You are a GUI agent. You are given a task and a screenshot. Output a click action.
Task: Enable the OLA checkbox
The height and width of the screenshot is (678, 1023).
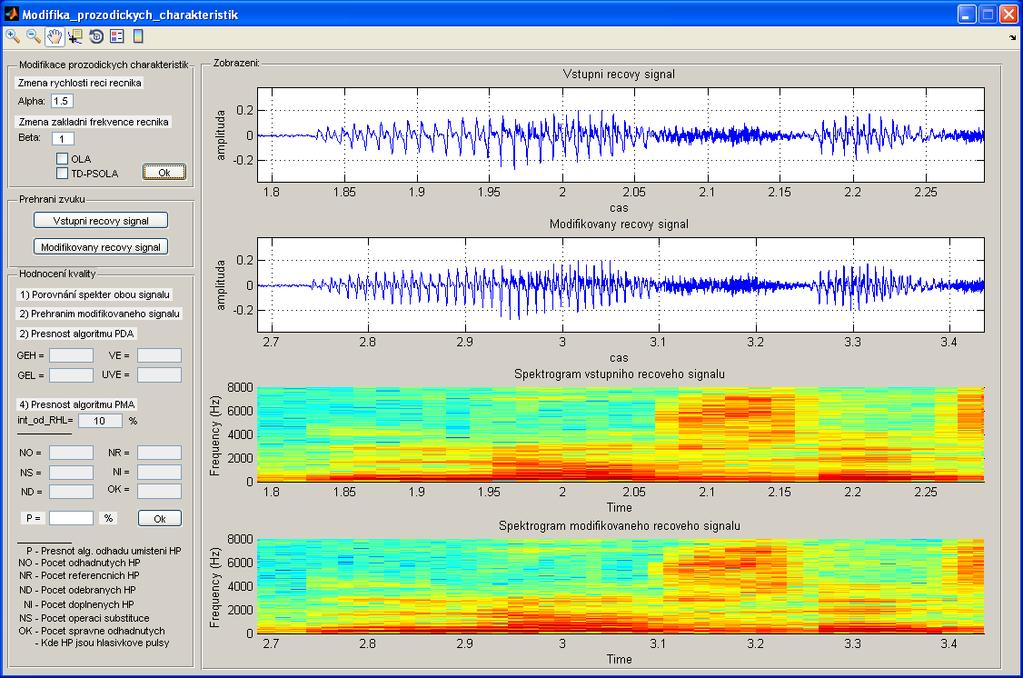pos(62,159)
